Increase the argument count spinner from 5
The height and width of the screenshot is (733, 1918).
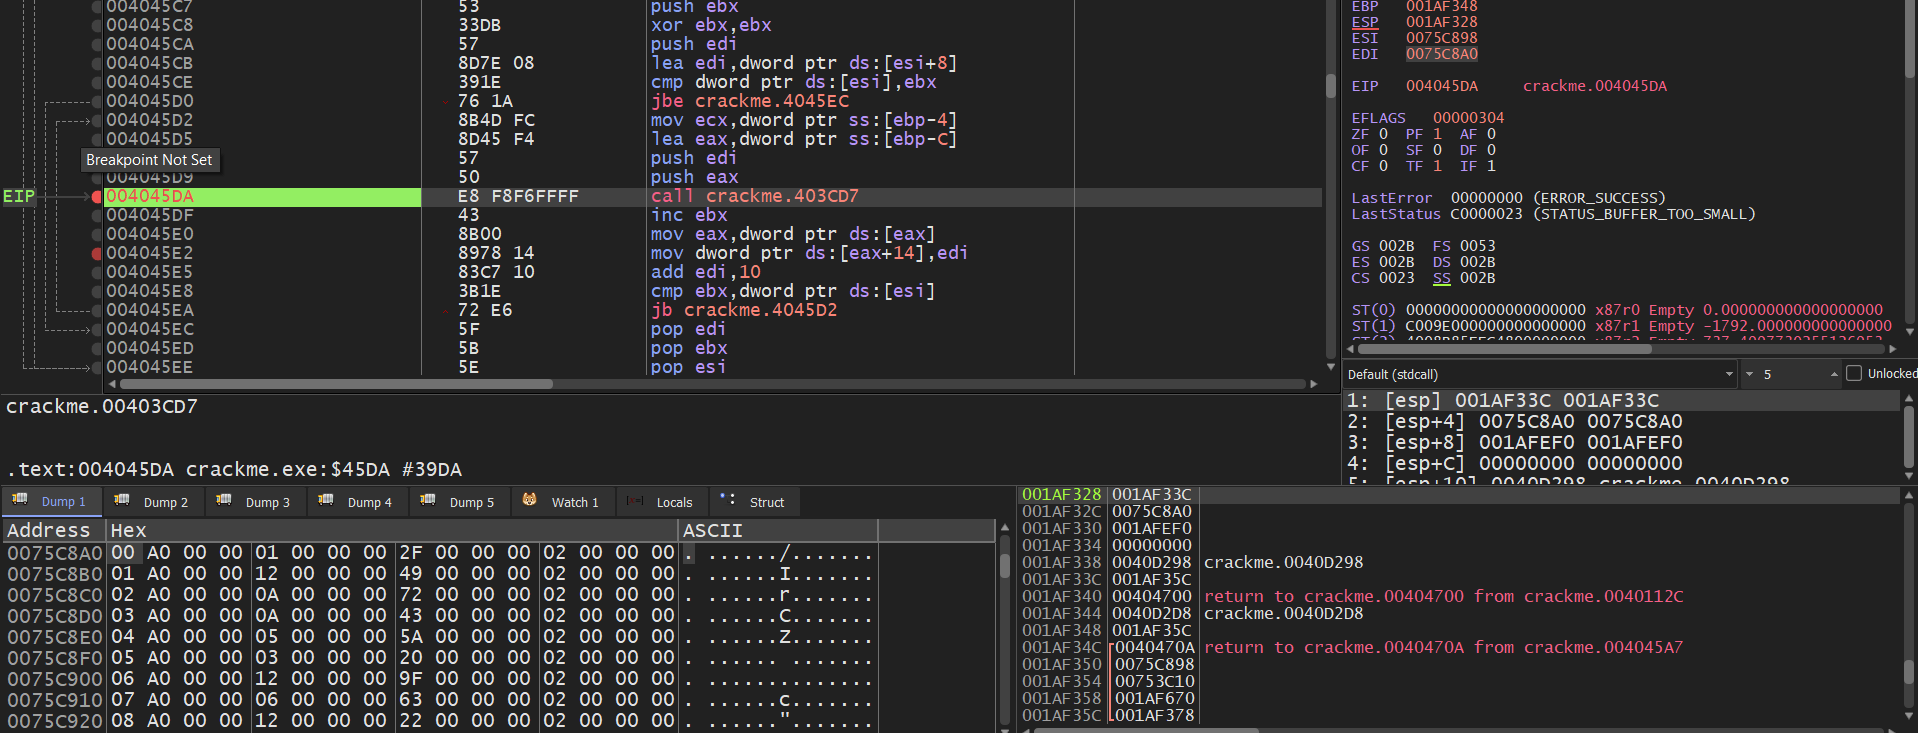tap(1834, 374)
